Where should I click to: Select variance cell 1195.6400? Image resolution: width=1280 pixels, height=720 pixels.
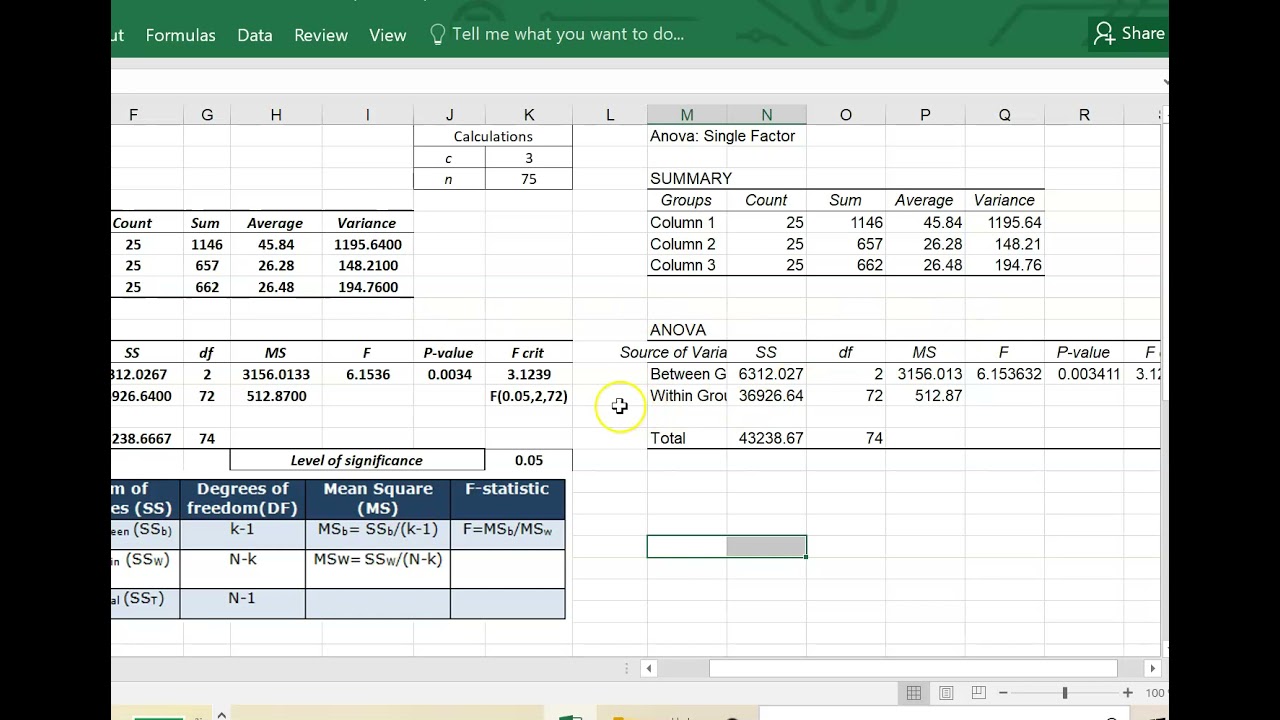pos(367,244)
